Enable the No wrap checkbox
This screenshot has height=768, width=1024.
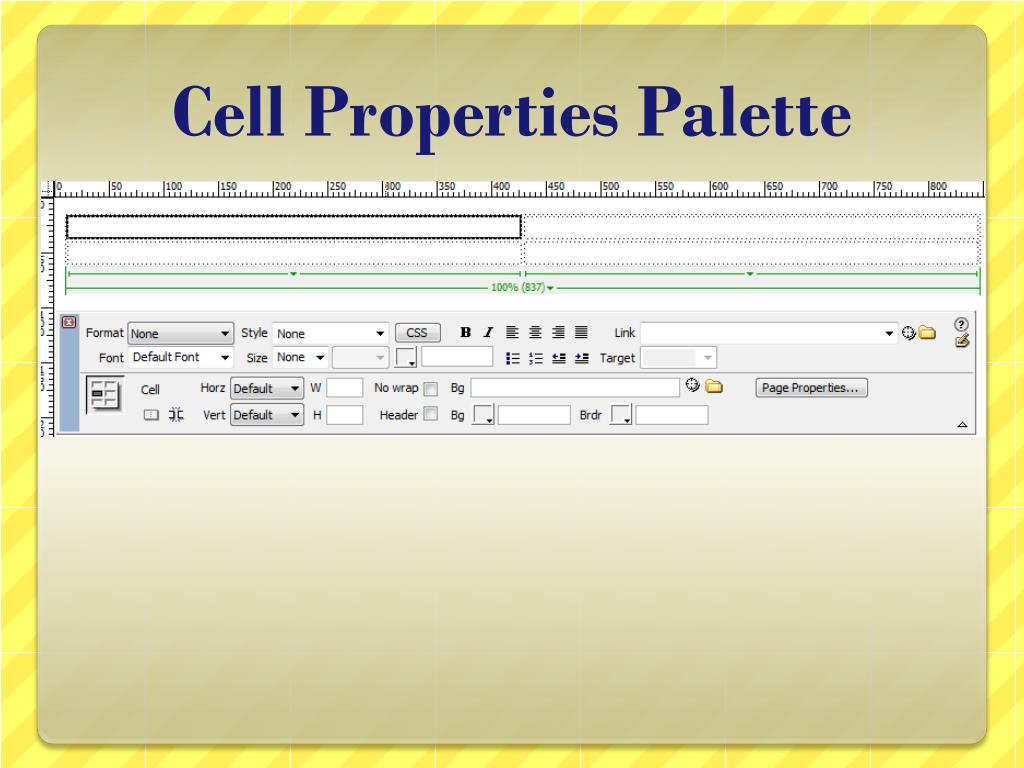tap(430, 389)
